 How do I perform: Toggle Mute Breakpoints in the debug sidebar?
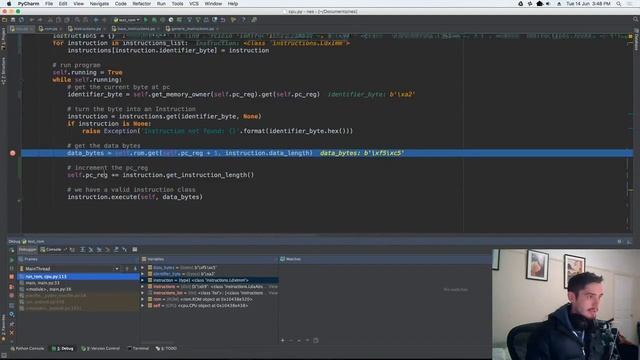pos(12,295)
